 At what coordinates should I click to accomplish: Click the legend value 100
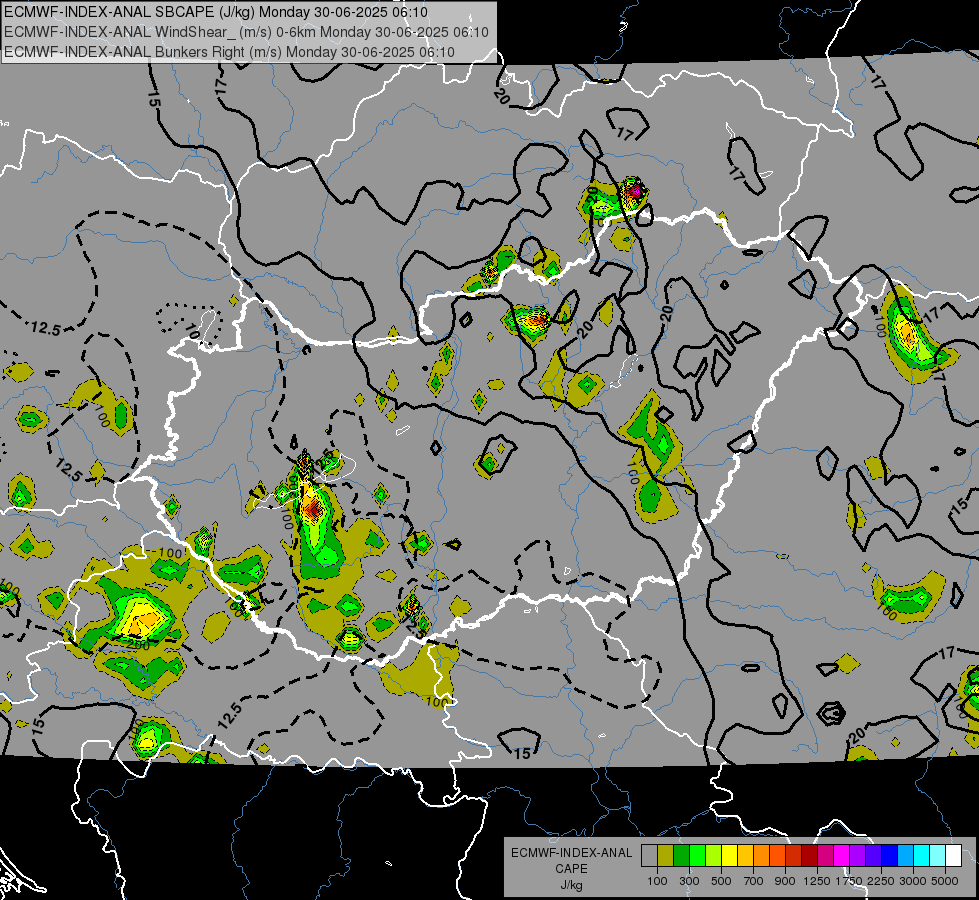pyautogui.click(x=657, y=881)
